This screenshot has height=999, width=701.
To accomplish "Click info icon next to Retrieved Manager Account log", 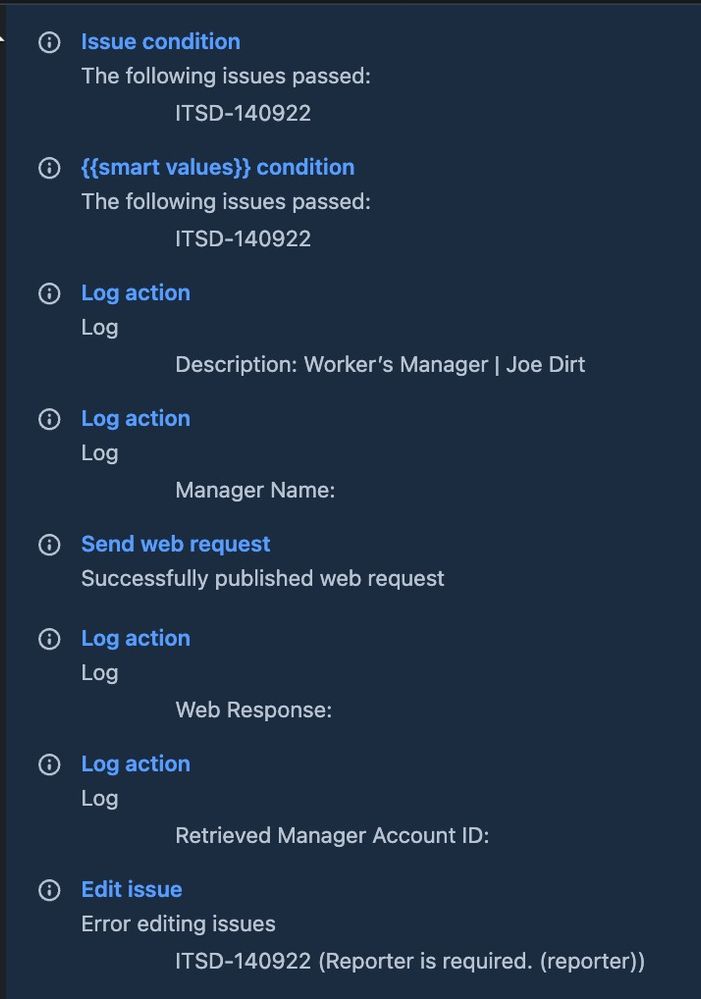I will (x=49, y=765).
